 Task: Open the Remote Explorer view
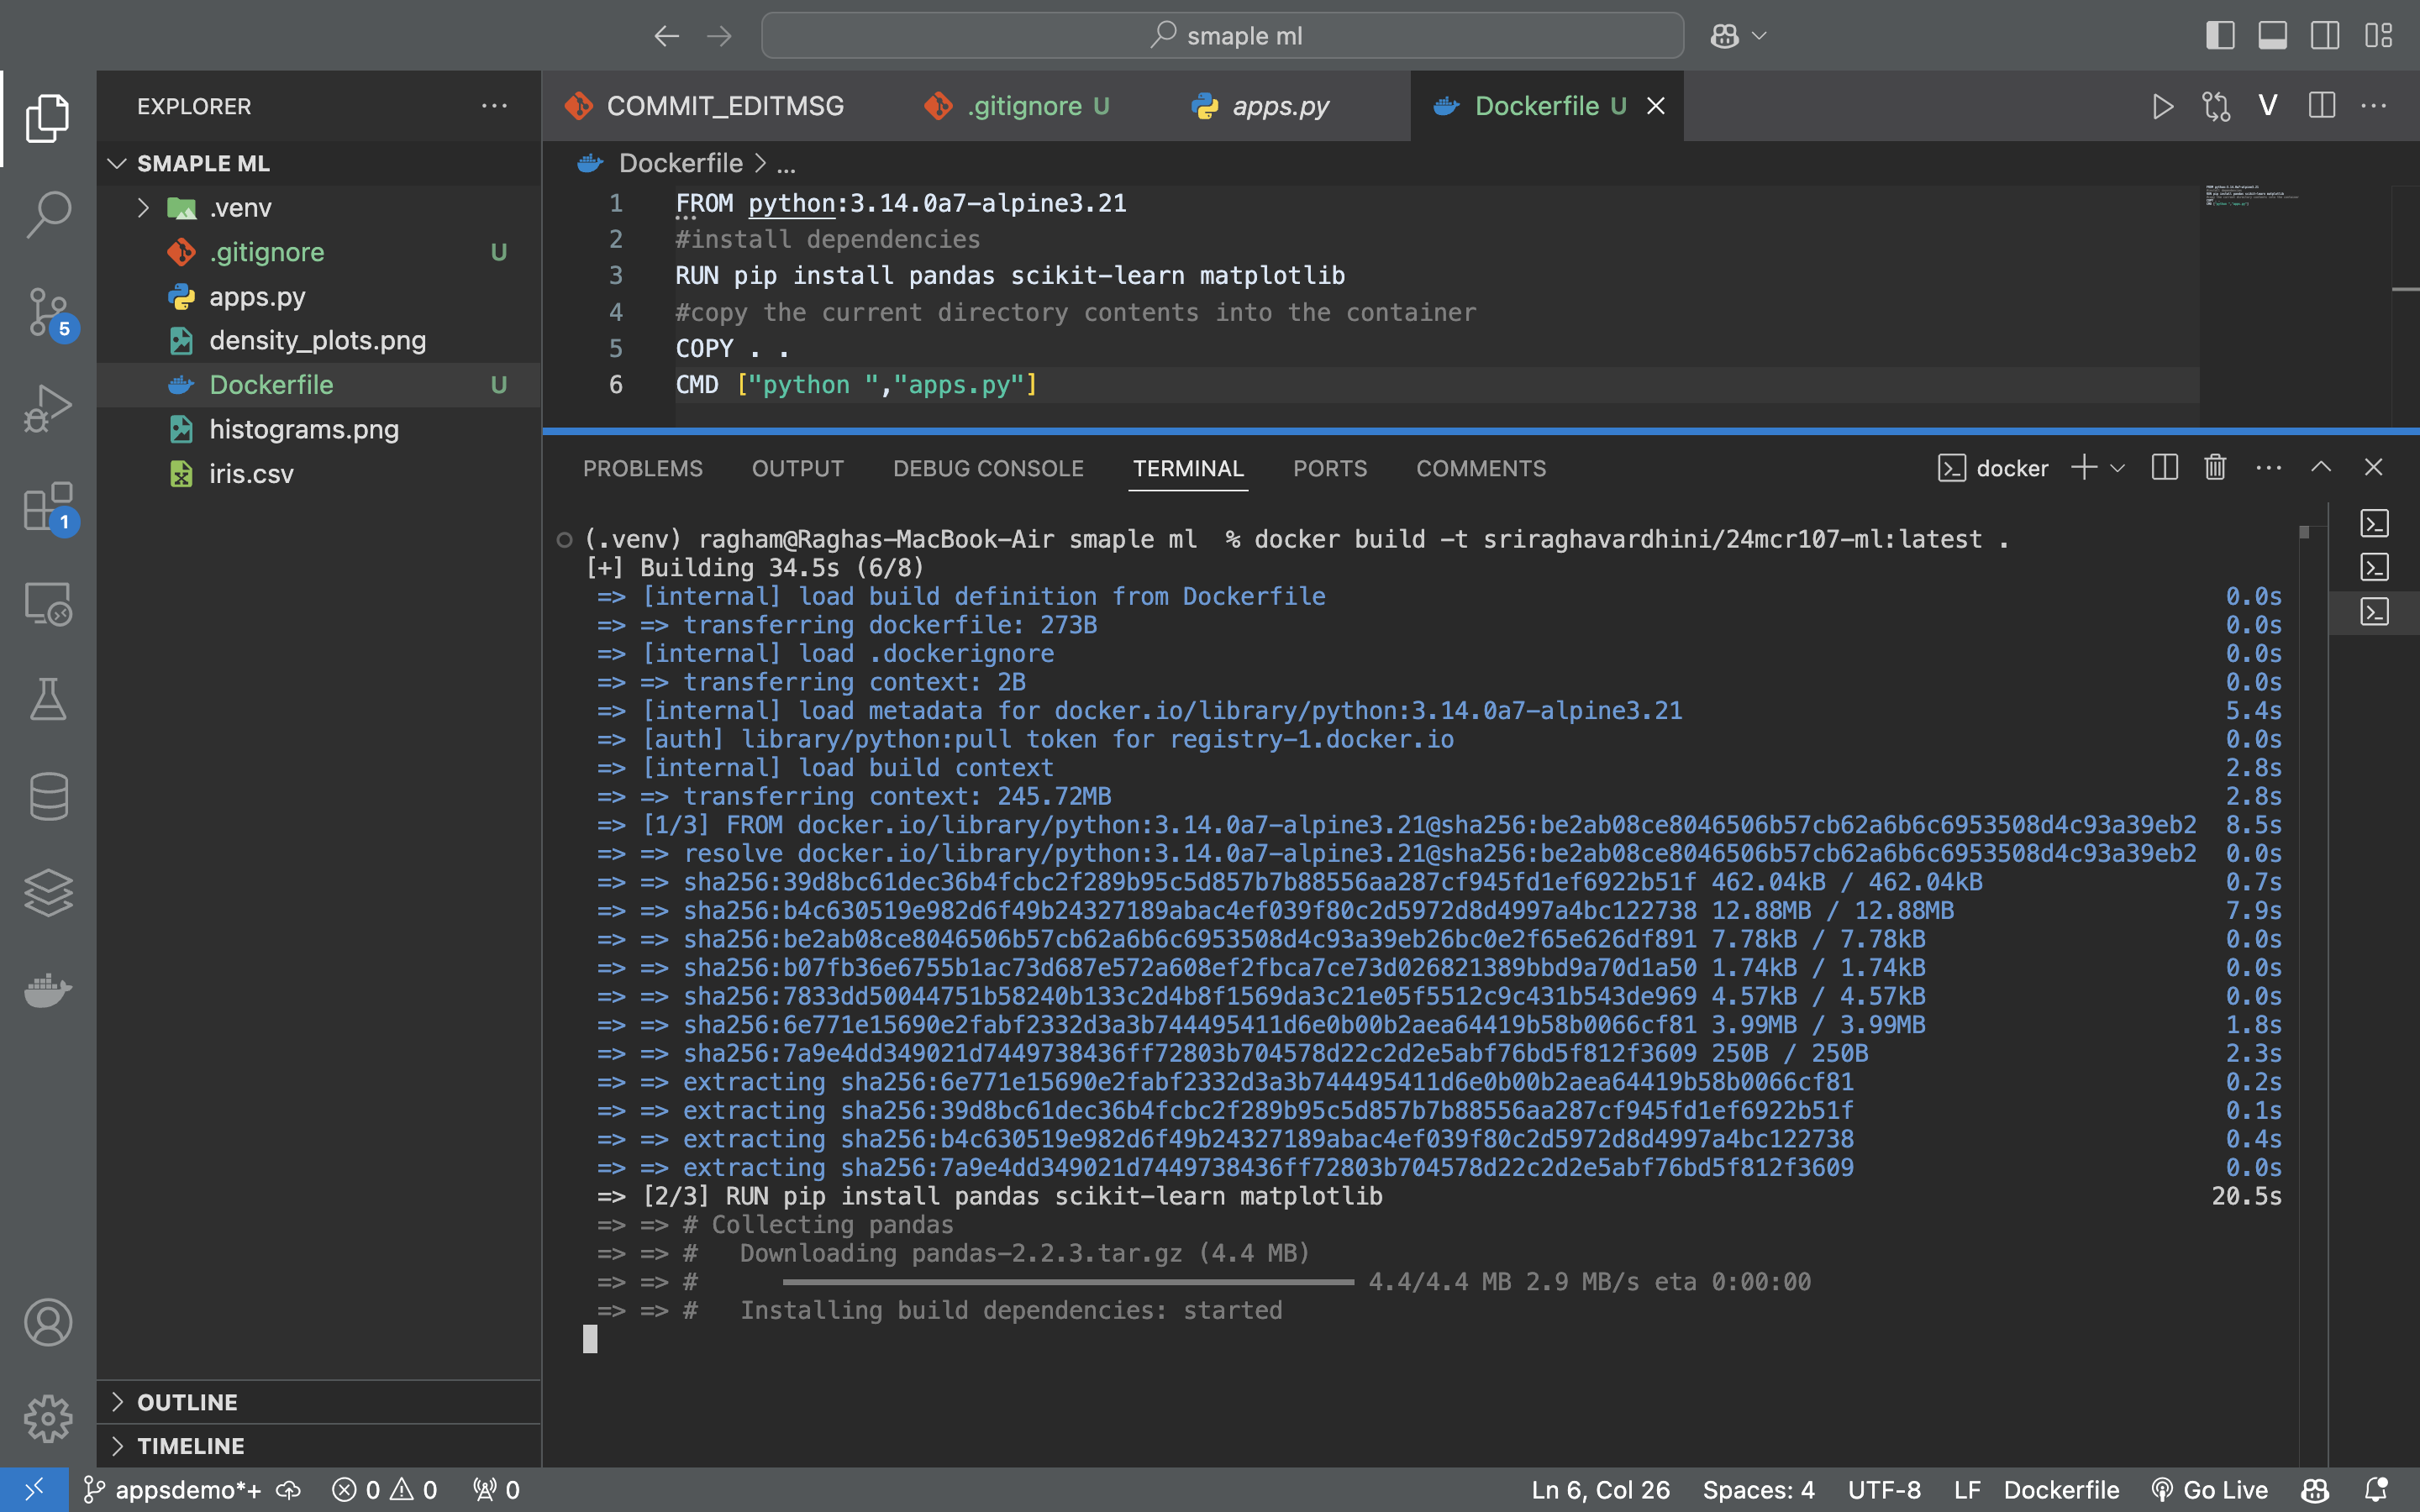pos(48,603)
